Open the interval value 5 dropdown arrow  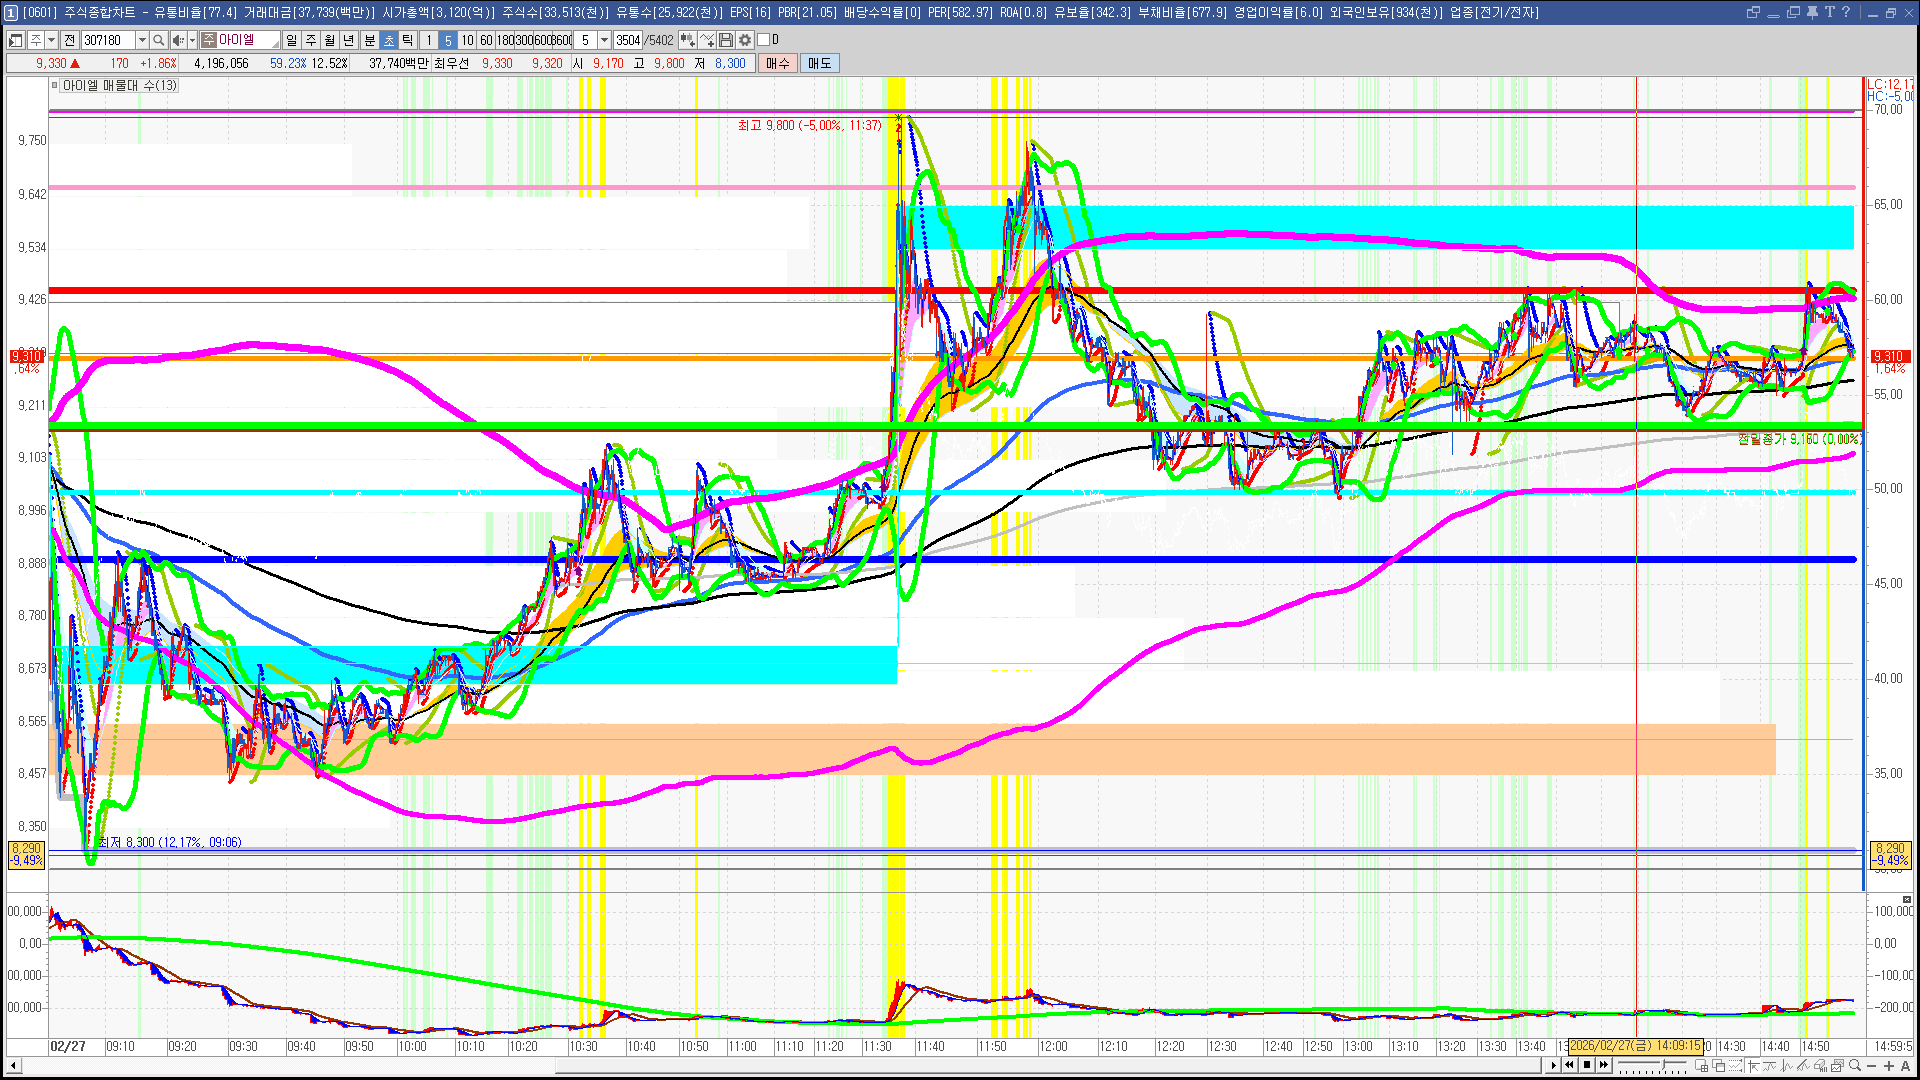[x=604, y=40]
